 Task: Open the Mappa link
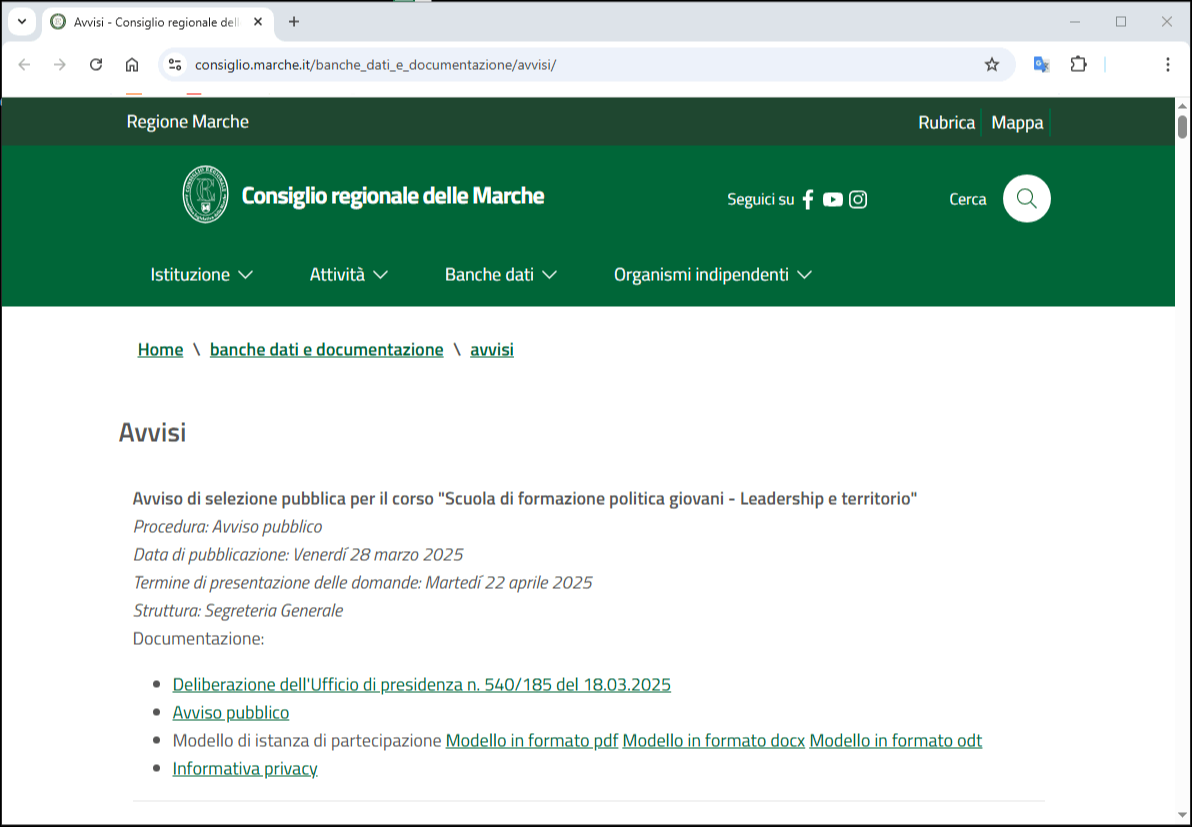point(1017,122)
